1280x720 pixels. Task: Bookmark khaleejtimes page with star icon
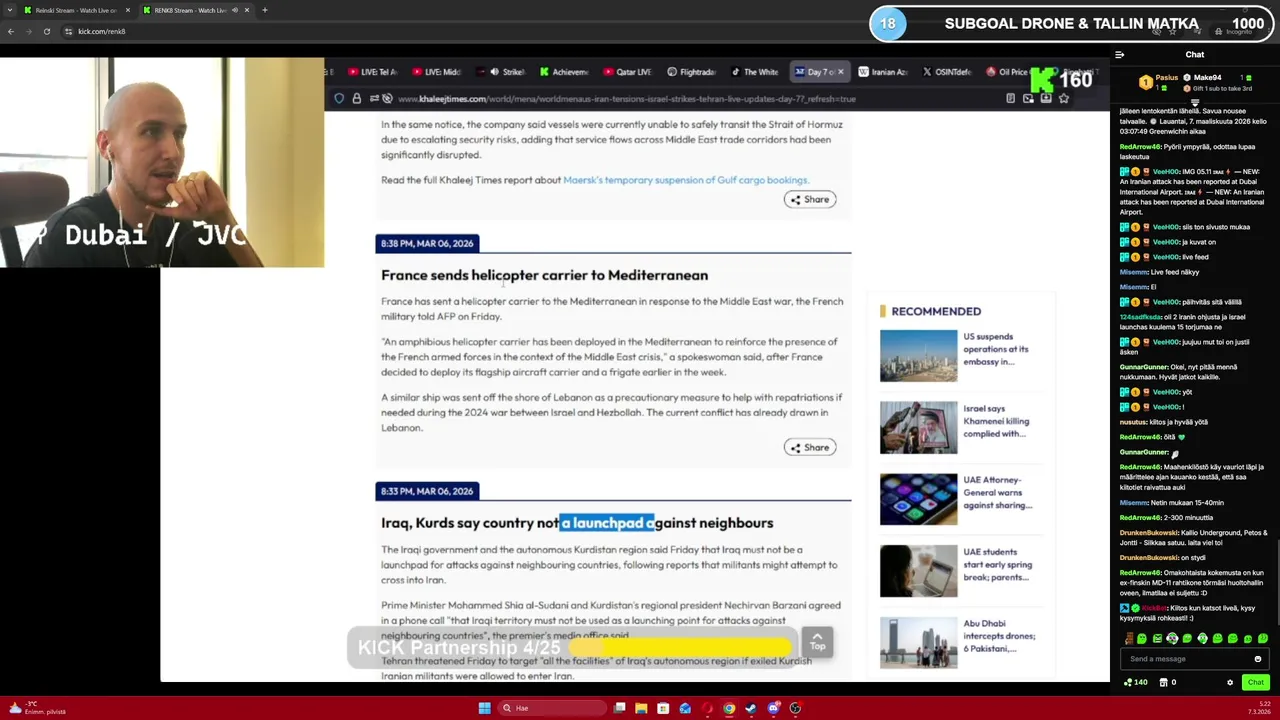click(1064, 98)
